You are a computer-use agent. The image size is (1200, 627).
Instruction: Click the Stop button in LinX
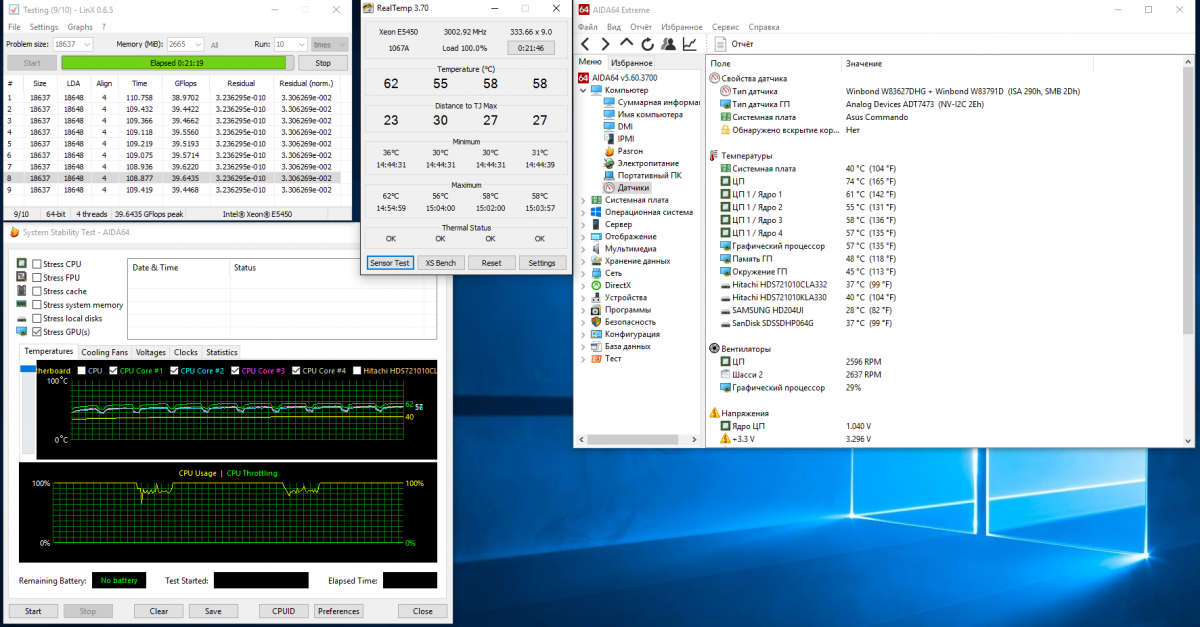click(x=322, y=63)
